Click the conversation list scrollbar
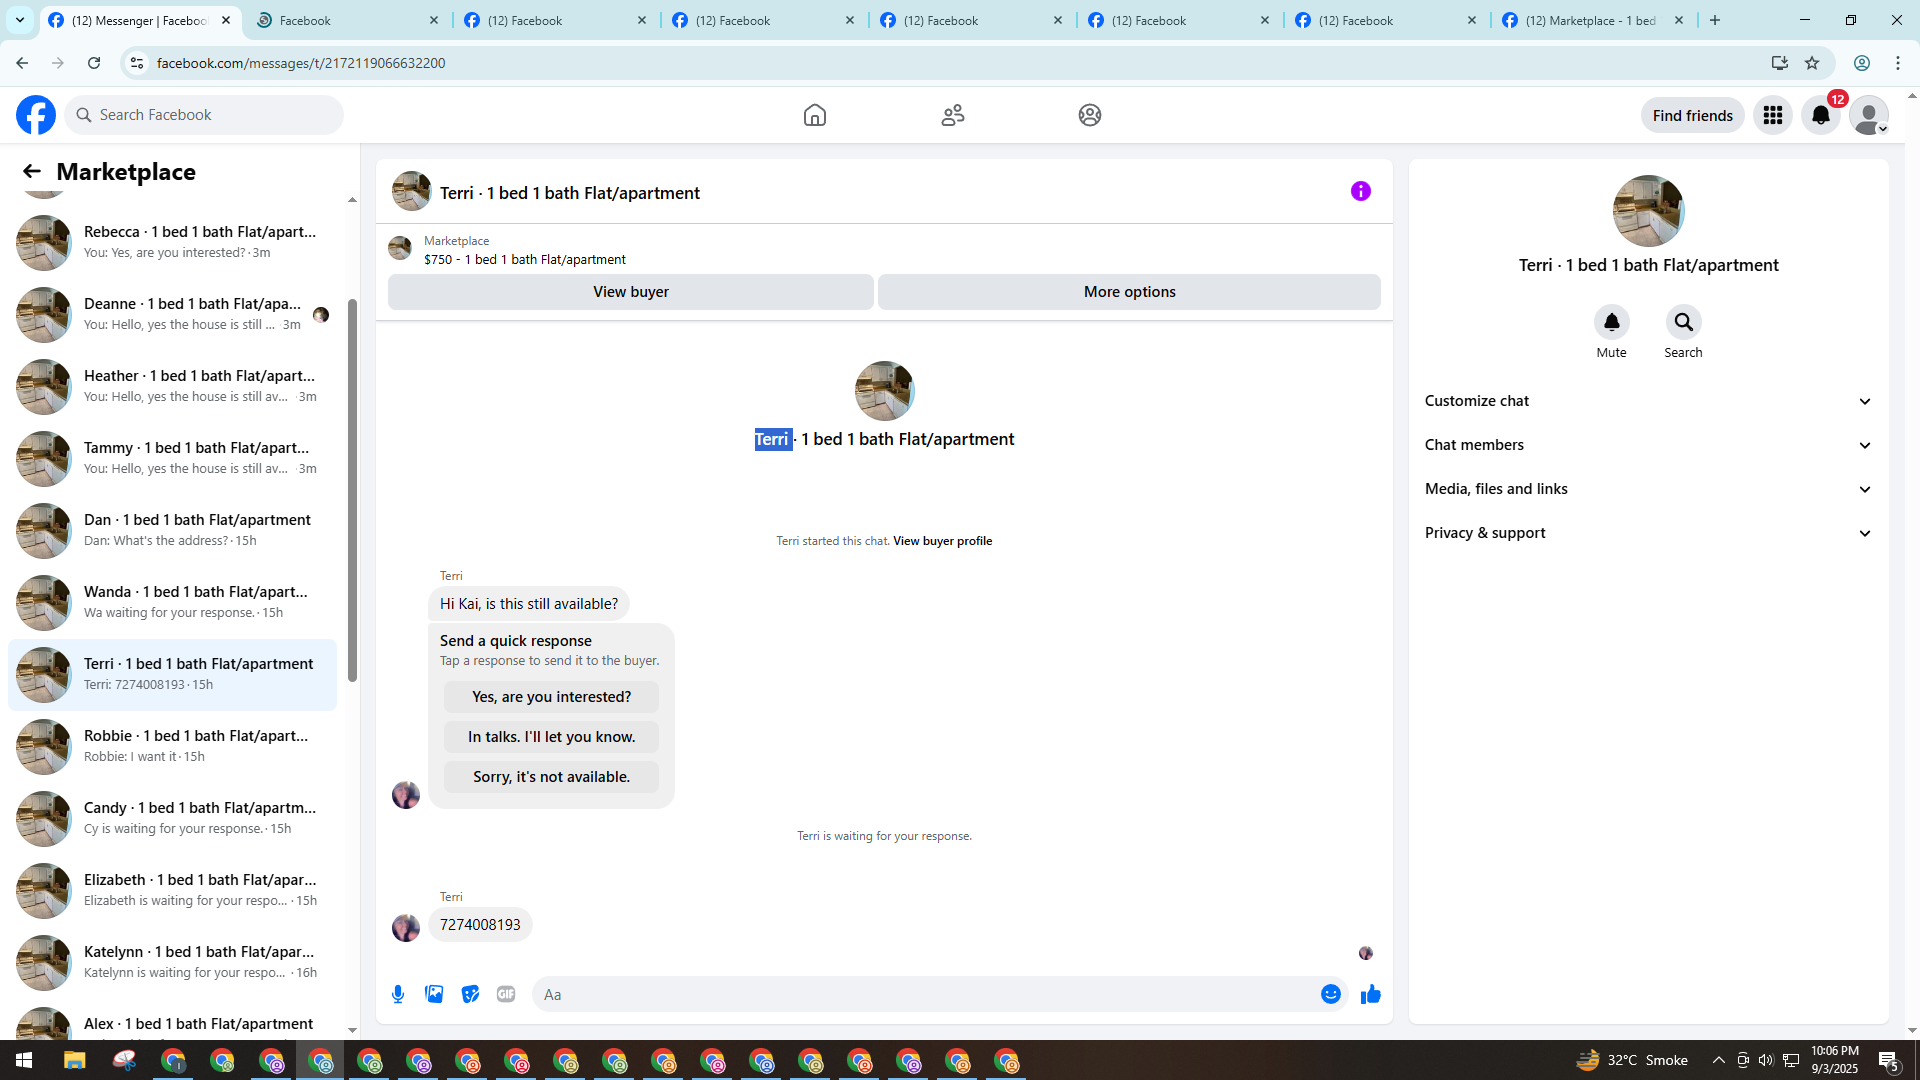The height and width of the screenshot is (1080, 1920). click(352, 490)
